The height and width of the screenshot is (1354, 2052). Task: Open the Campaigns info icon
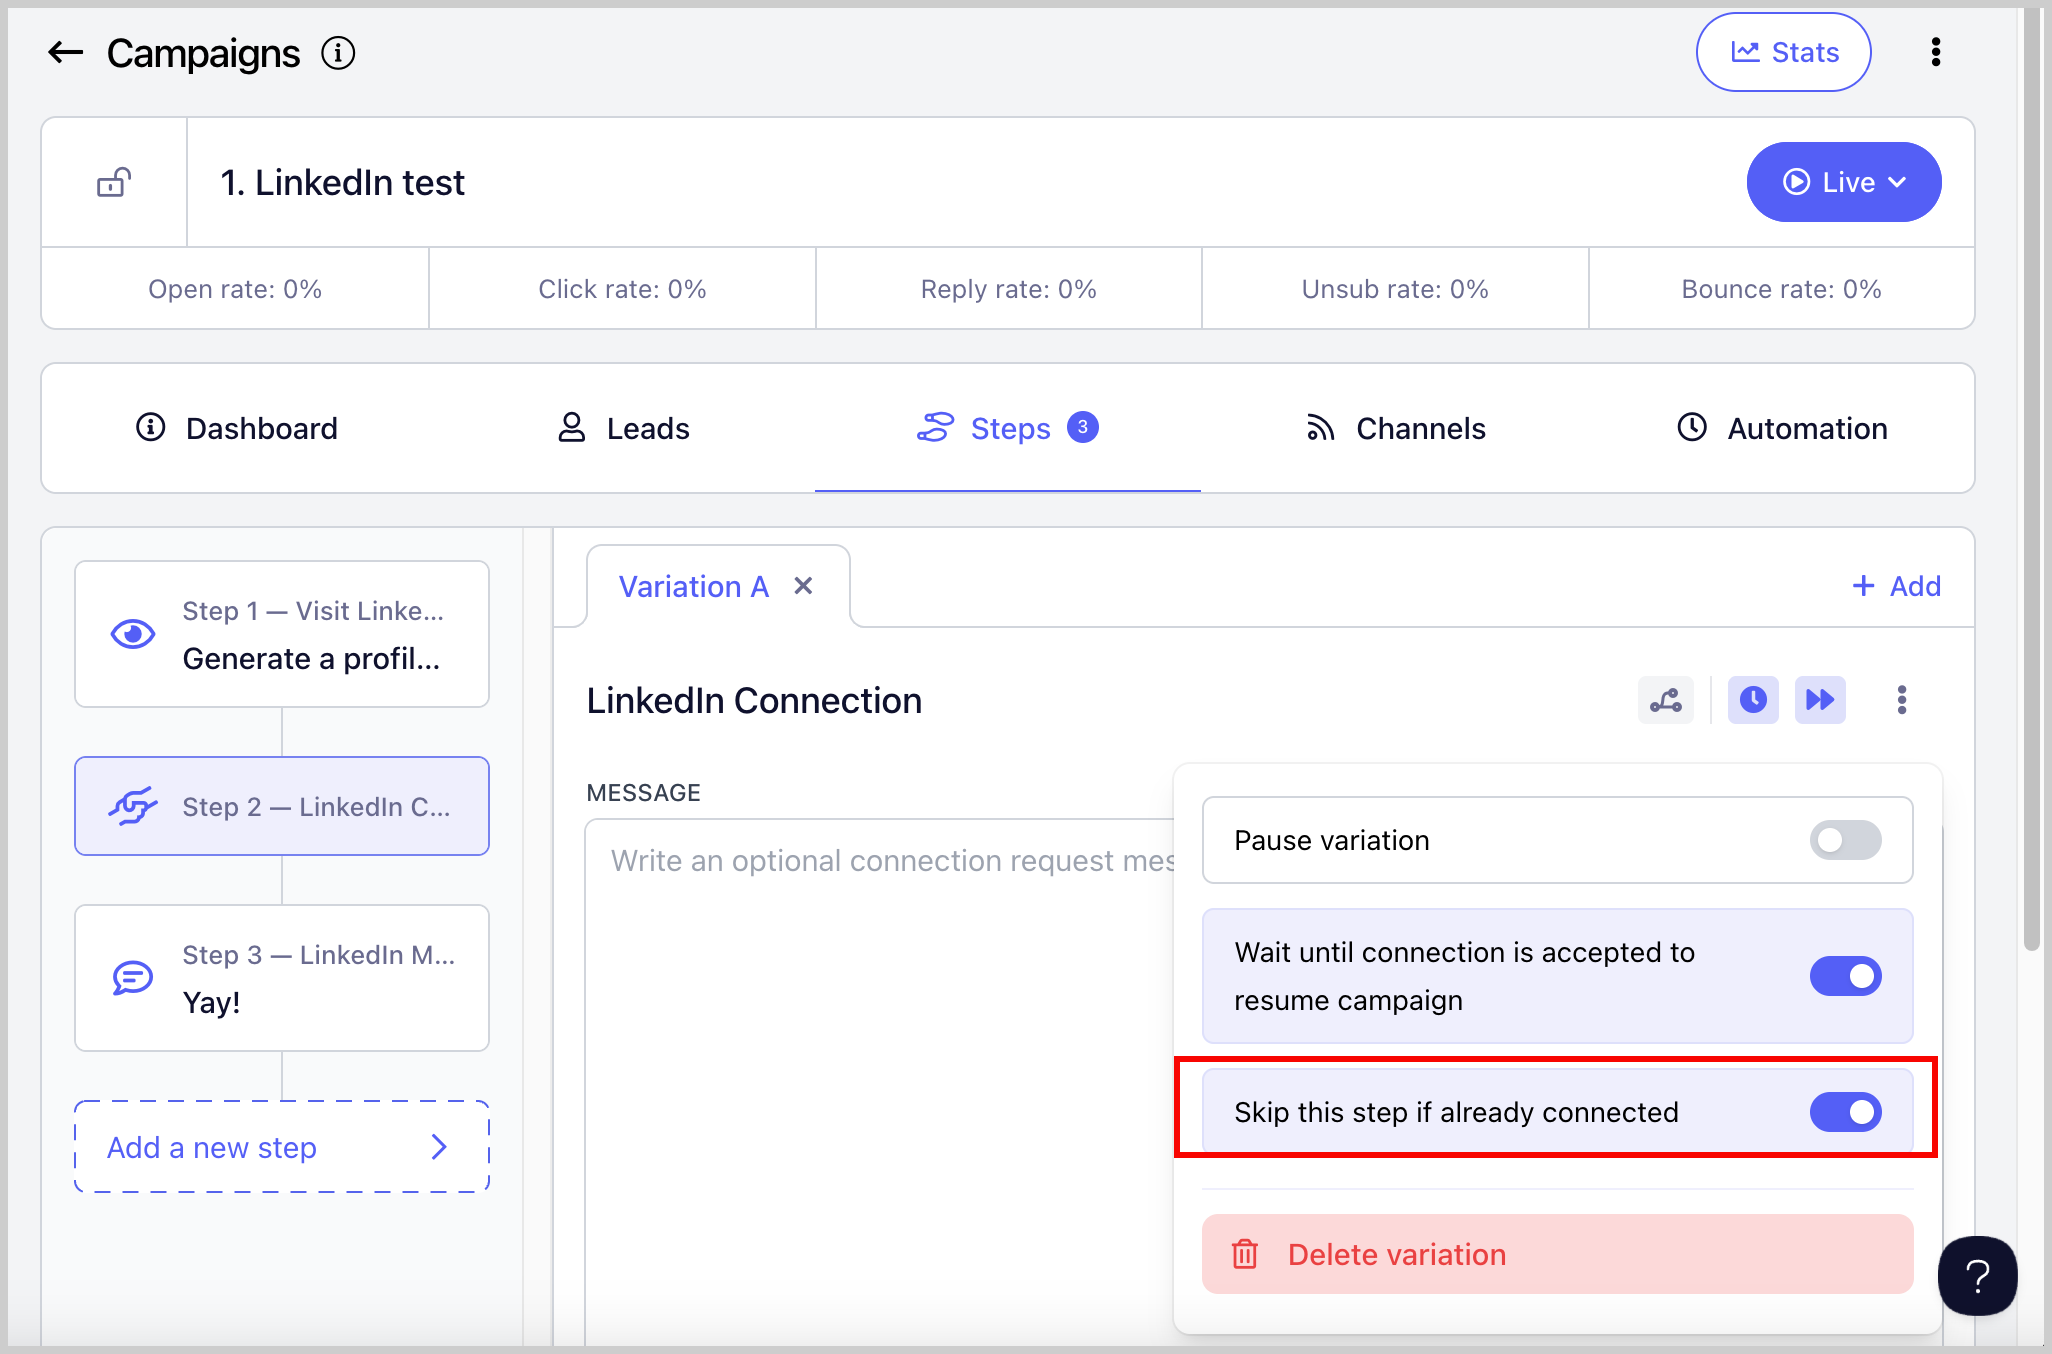[x=338, y=53]
